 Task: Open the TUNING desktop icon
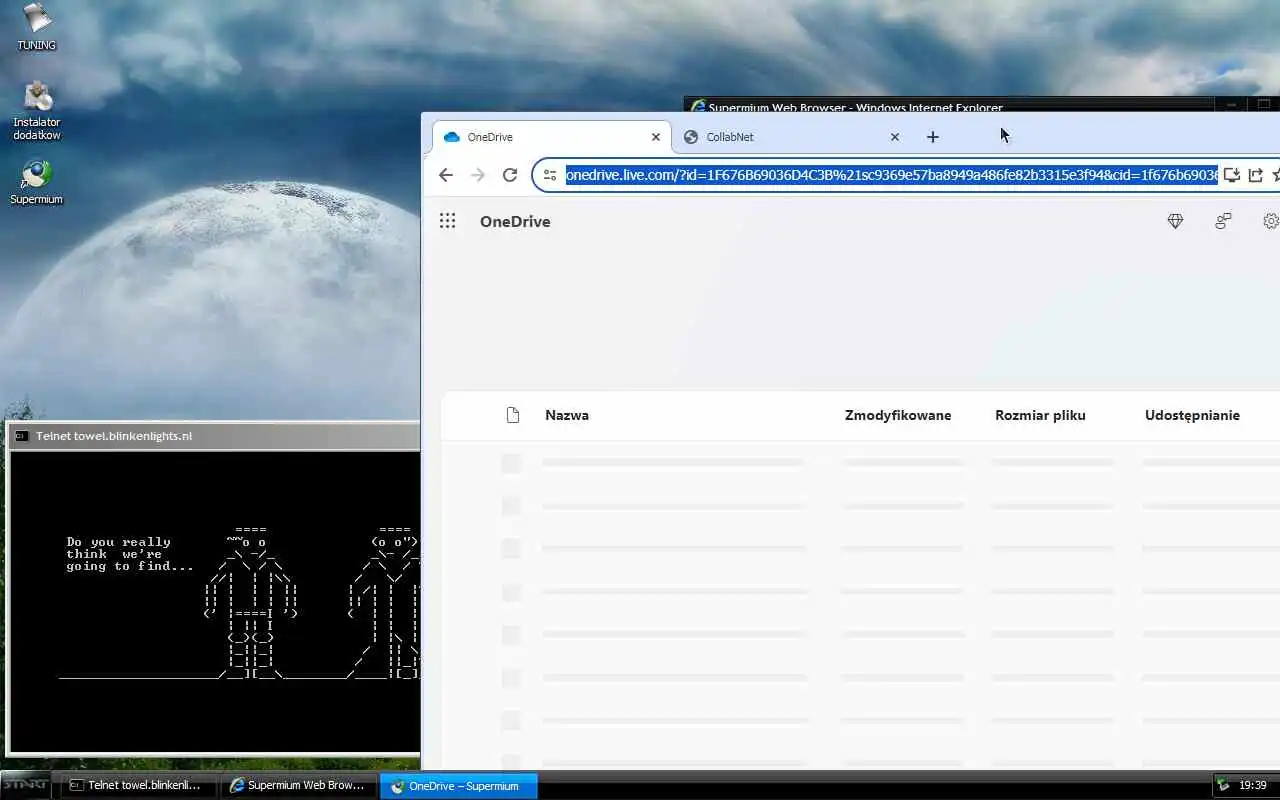pos(37,27)
